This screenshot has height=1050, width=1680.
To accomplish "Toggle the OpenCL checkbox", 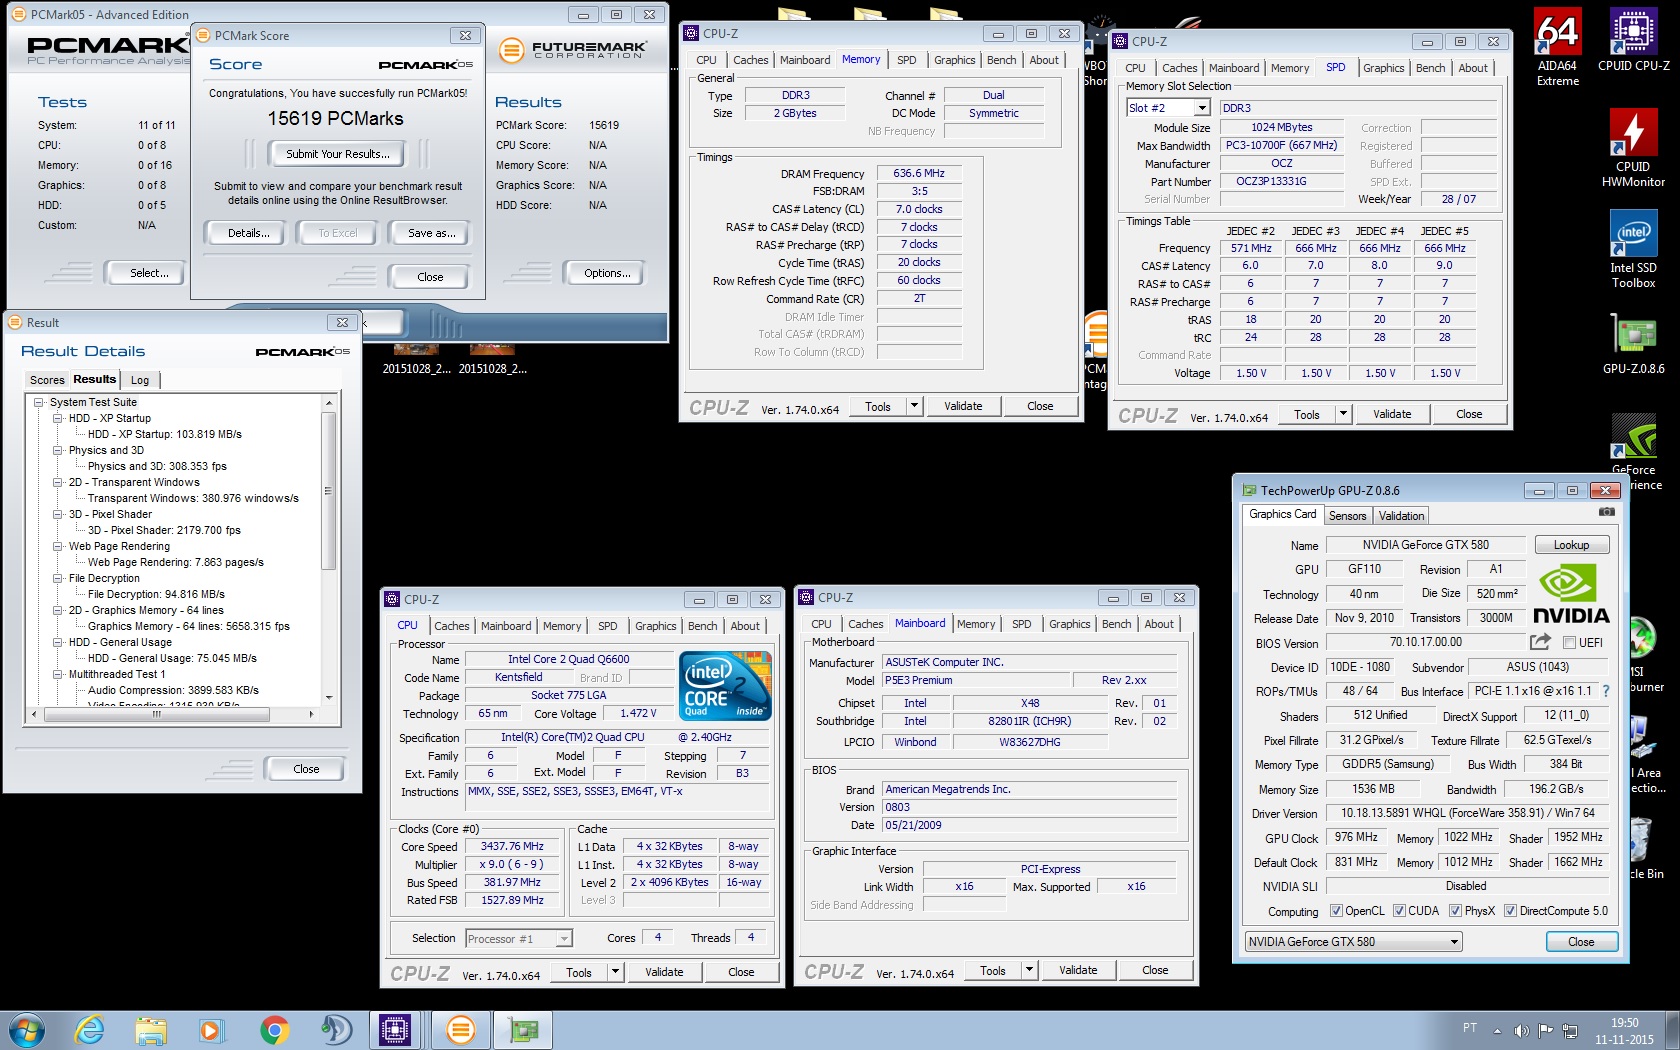I will coord(1336,911).
